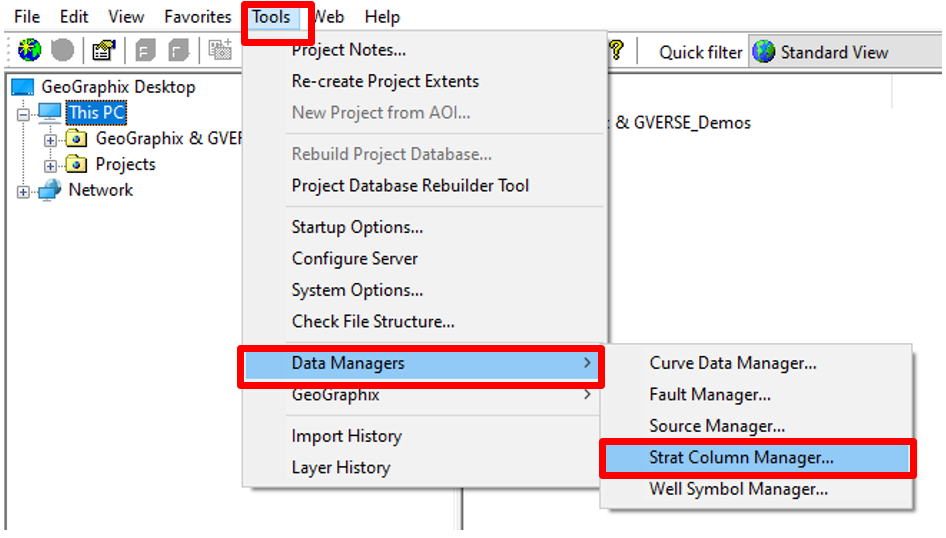Select Project Database Rebuilder Tool

pyautogui.click(x=410, y=186)
